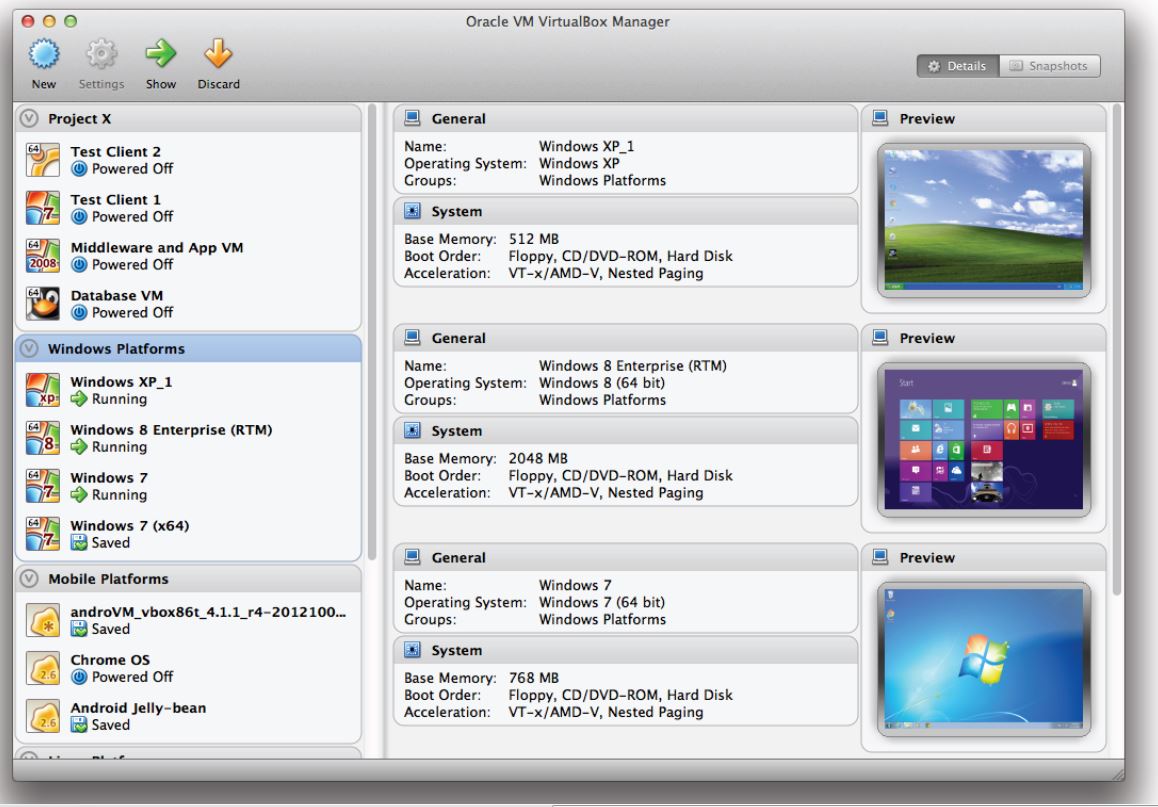Click the Windows Platforms group header
1158x807 pixels.
[188, 348]
